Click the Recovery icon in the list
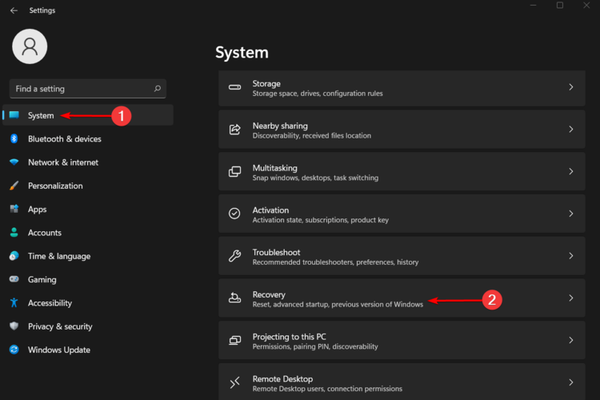This screenshot has width=600, height=400. (235, 298)
